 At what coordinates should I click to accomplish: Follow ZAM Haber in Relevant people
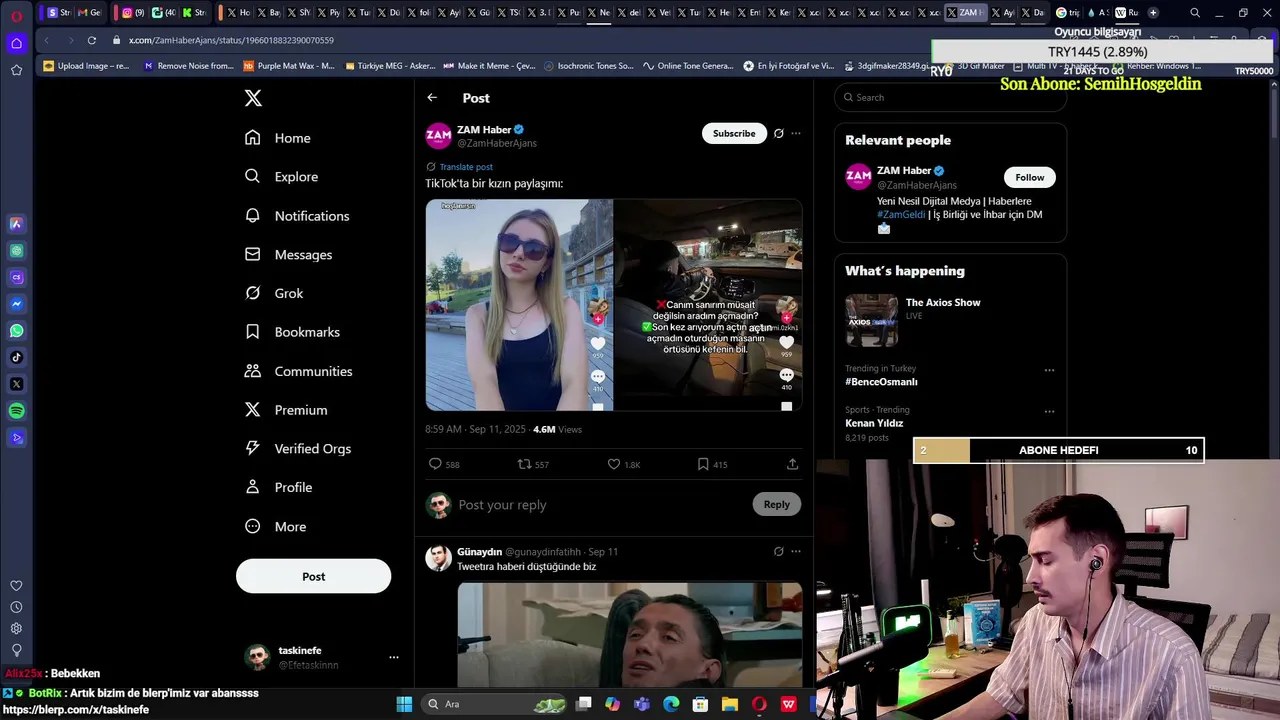point(1029,177)
